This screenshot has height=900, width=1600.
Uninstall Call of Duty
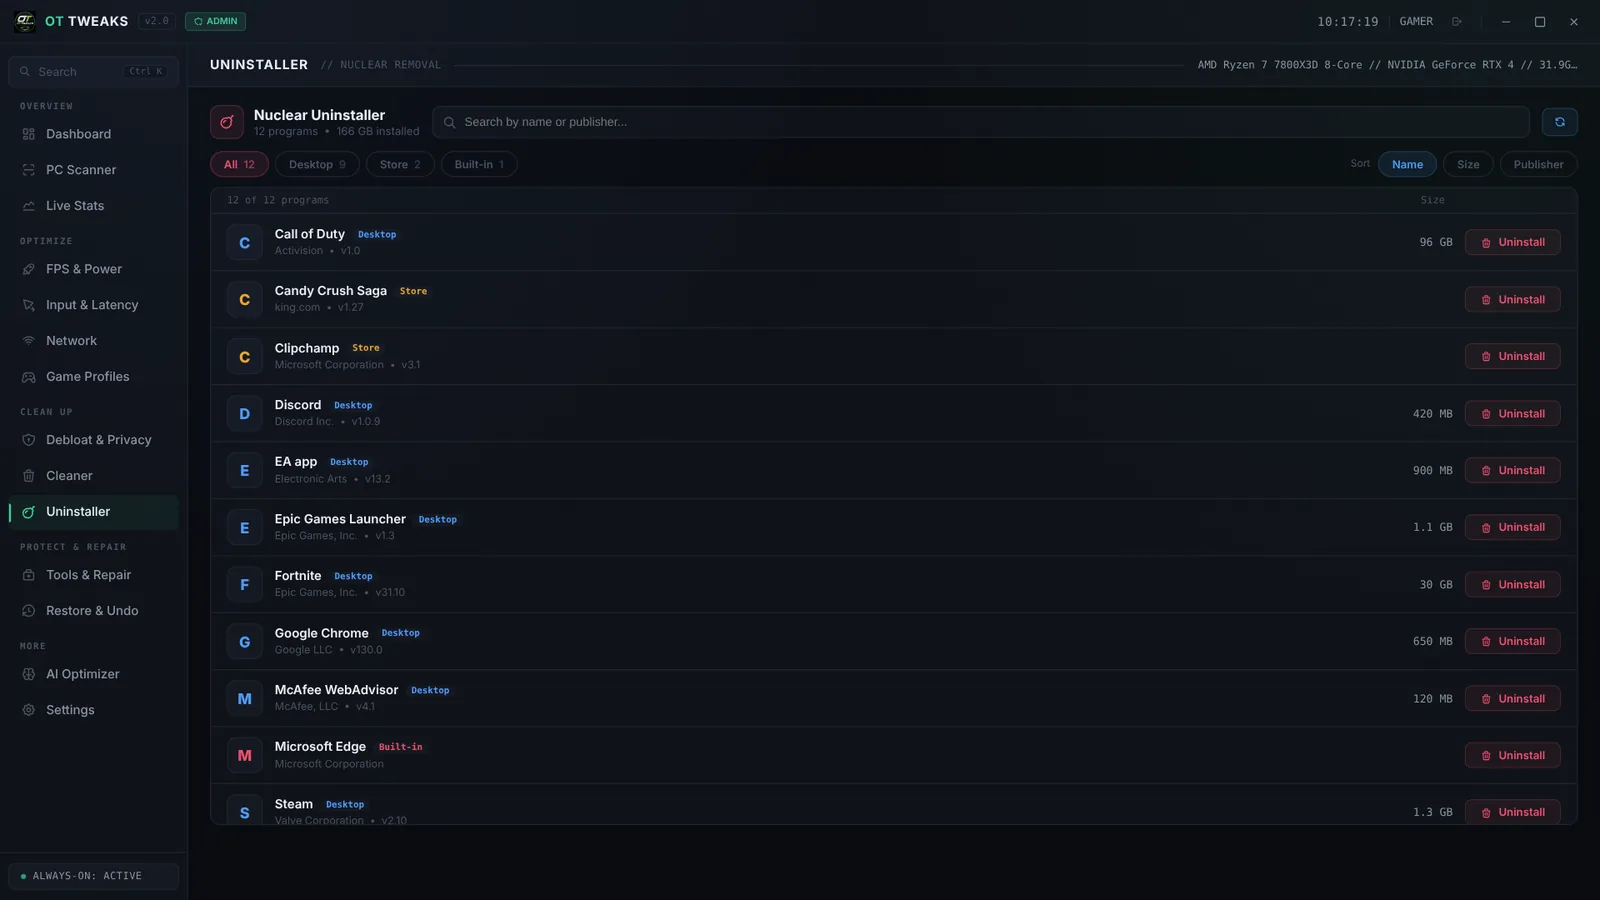[x=1512, y=242]
